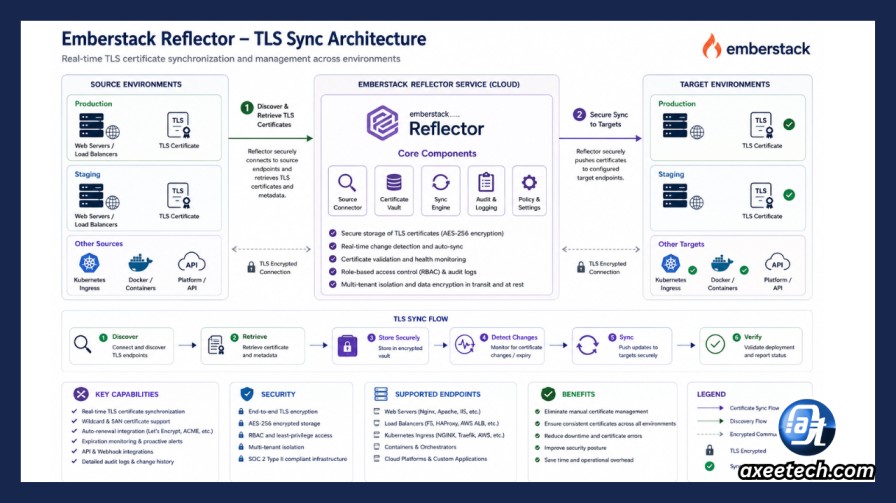Screen dimensions: 896x503
Task: Click Target Staging server icon
Action: click(x=683, y=197)
